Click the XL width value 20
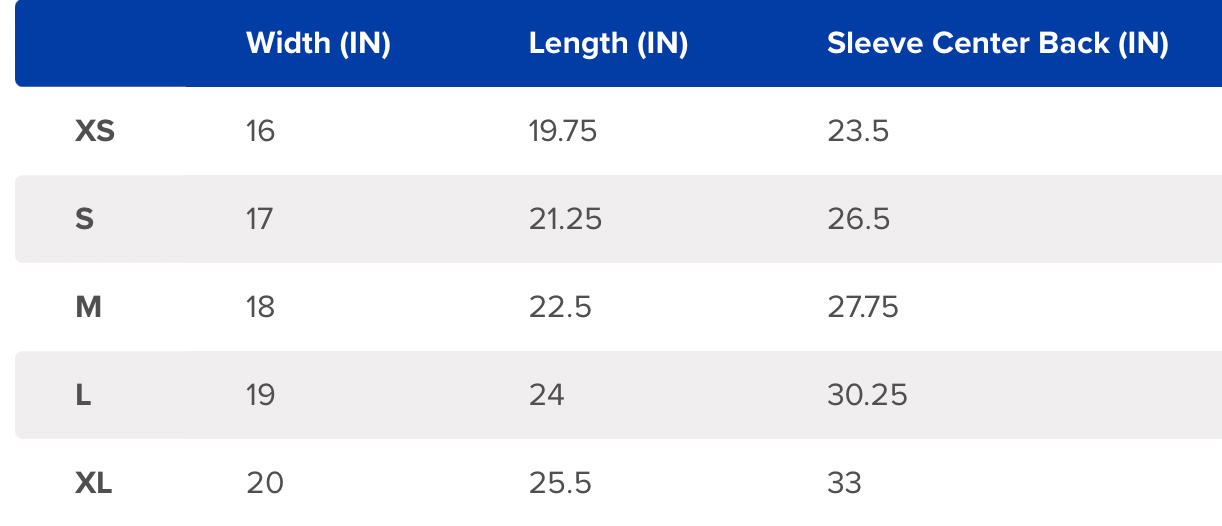Image resolution: width=1222 pixels, height=526 pixels. coord(265,484)
